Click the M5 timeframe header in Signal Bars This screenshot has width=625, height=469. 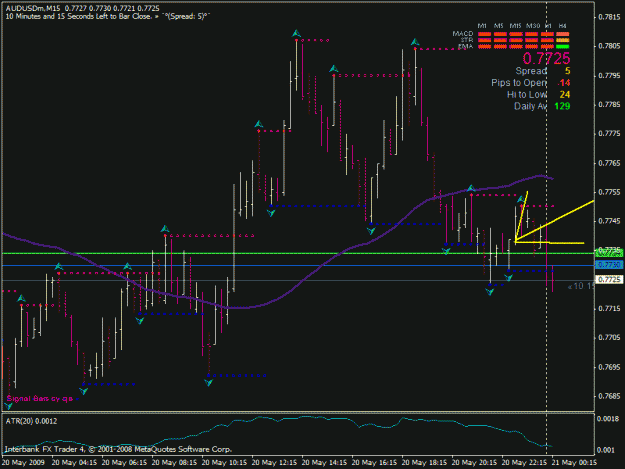pos(499,26)
